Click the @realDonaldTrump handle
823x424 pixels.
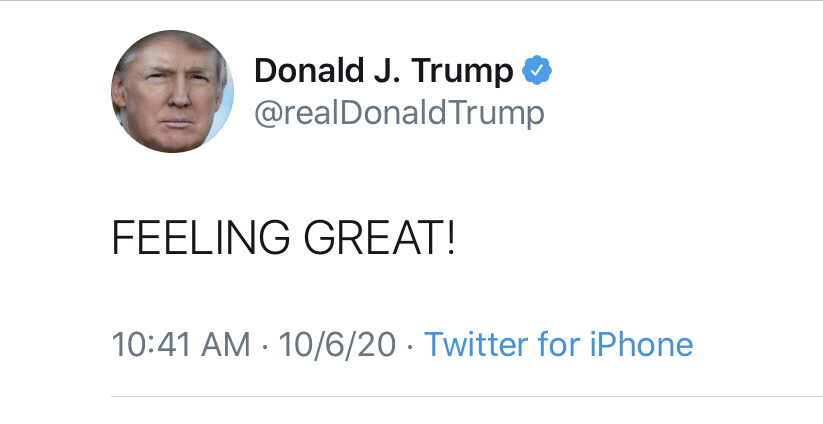[x=400, y=113]
